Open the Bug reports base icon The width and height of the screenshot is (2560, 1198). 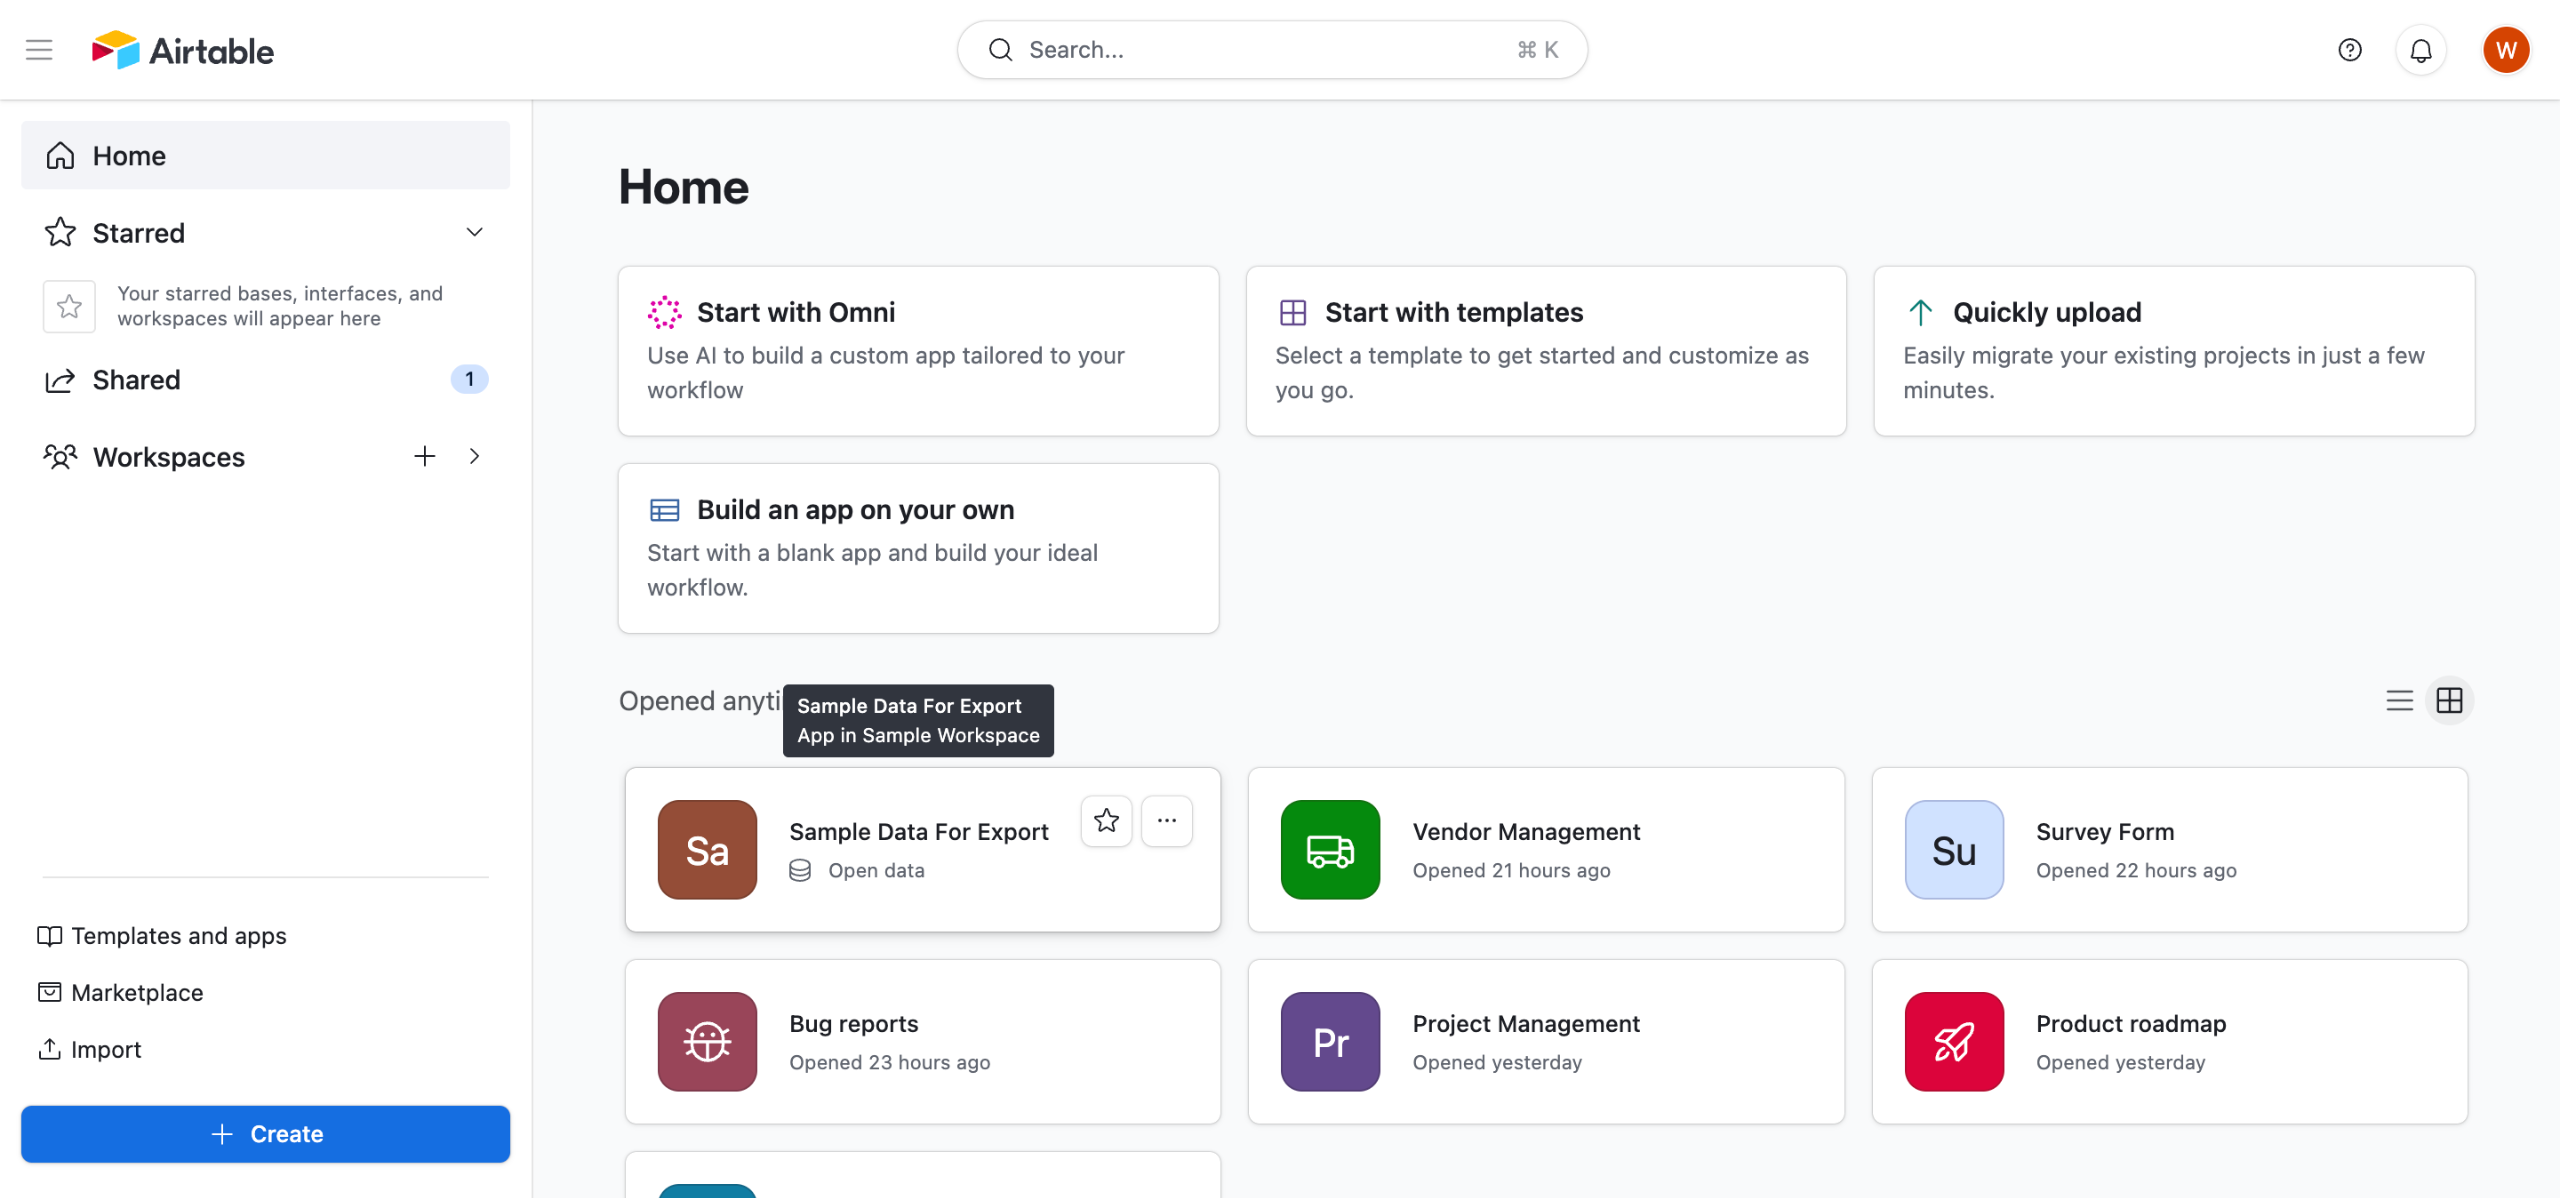pos(707,1042)
